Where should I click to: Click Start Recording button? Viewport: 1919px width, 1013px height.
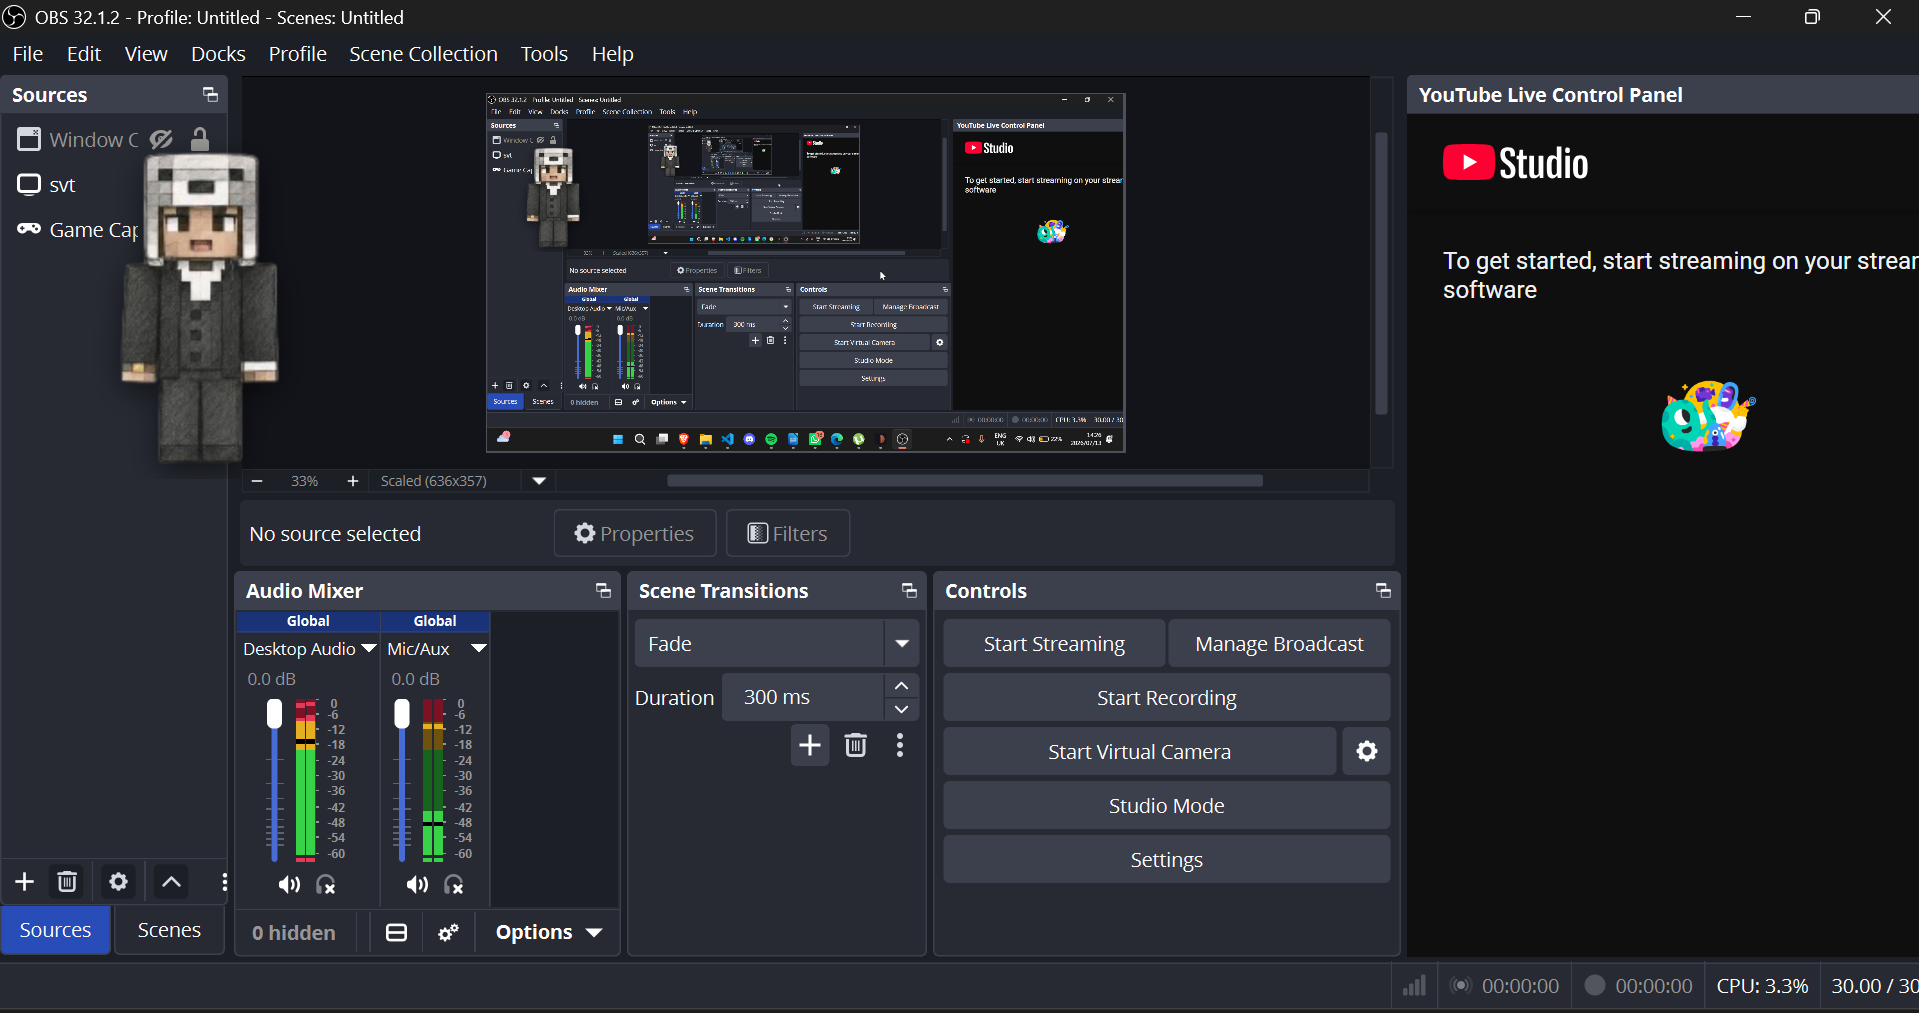tap(1166, 698)
